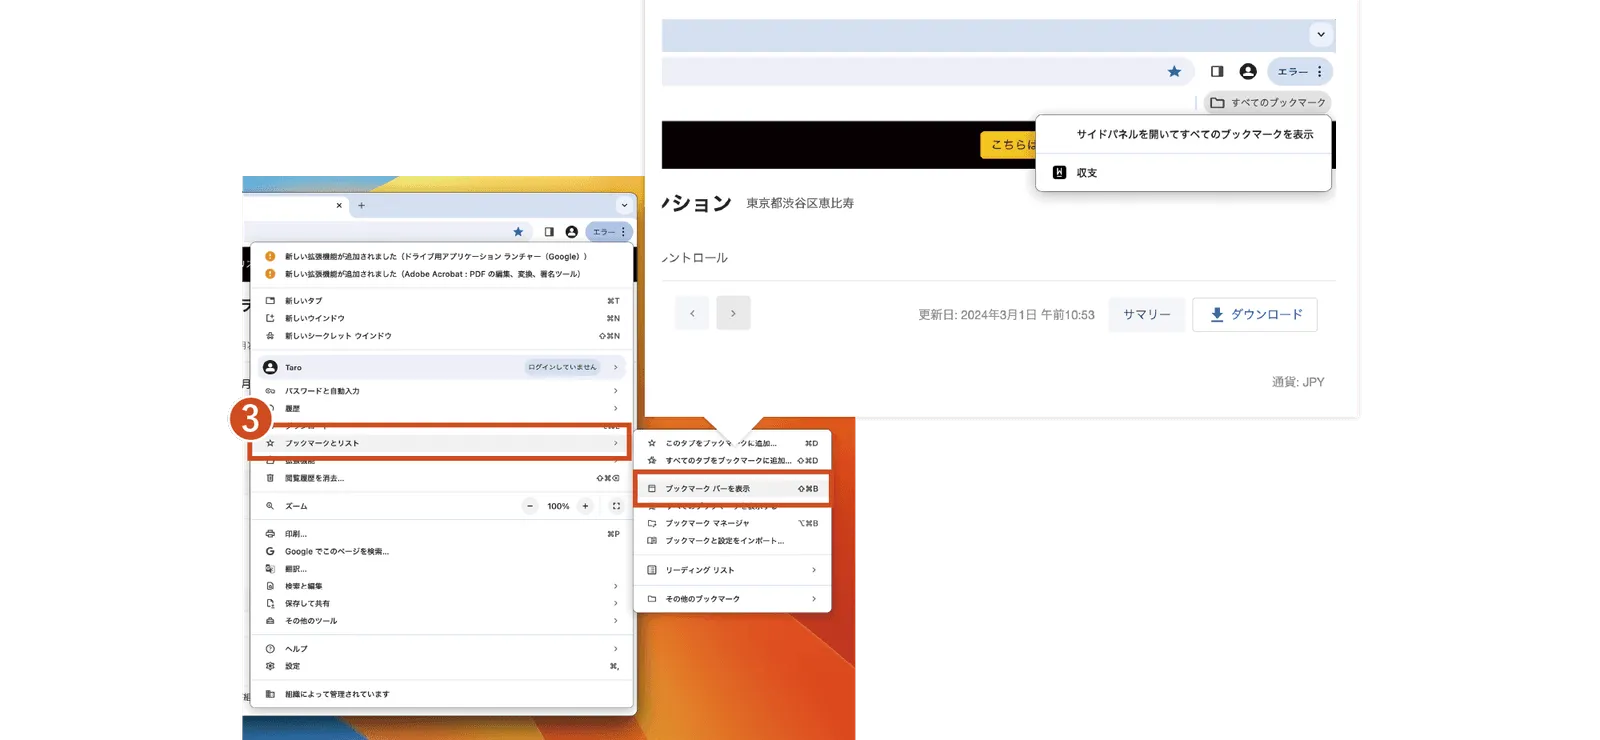Click the サマリー button
Screen dimensions: 1600x740
click(x=1147, y=314)
